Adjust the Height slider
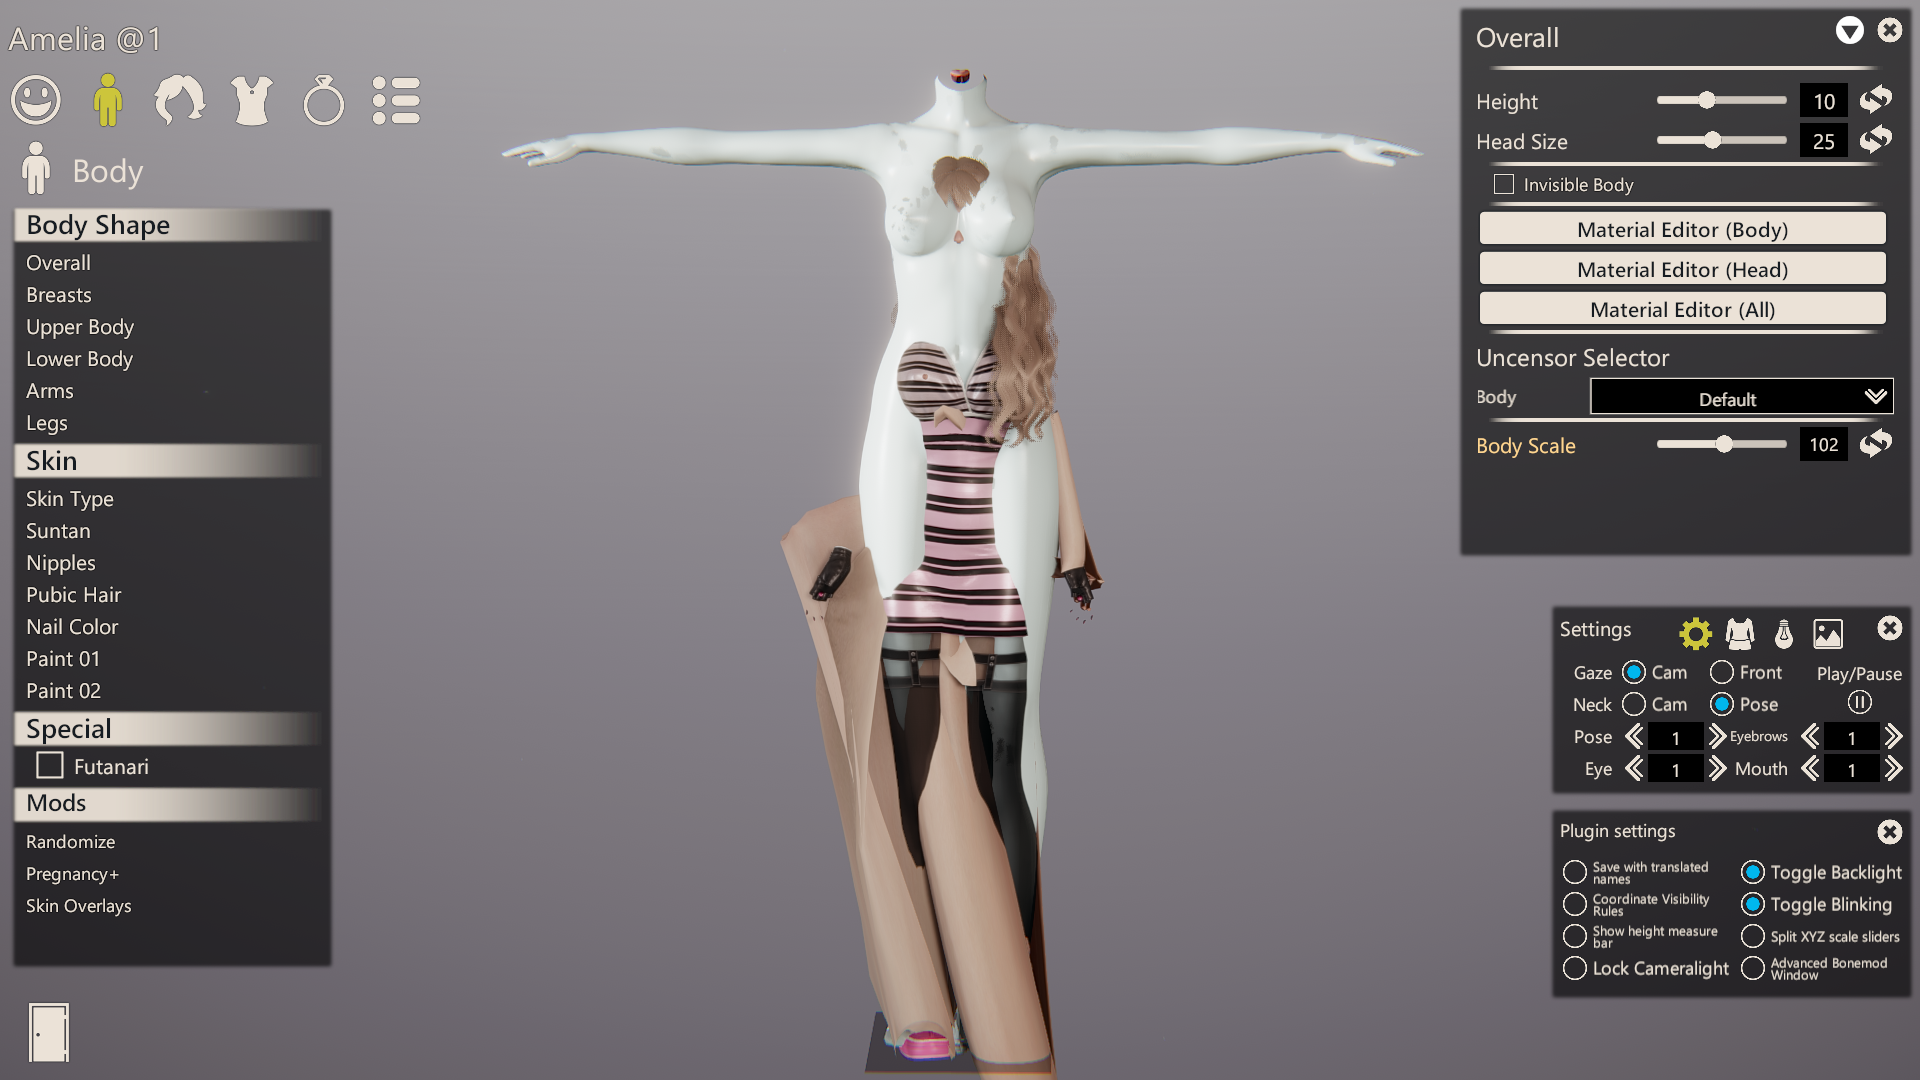1920x1080 pixels. (x=1721, y=100)
